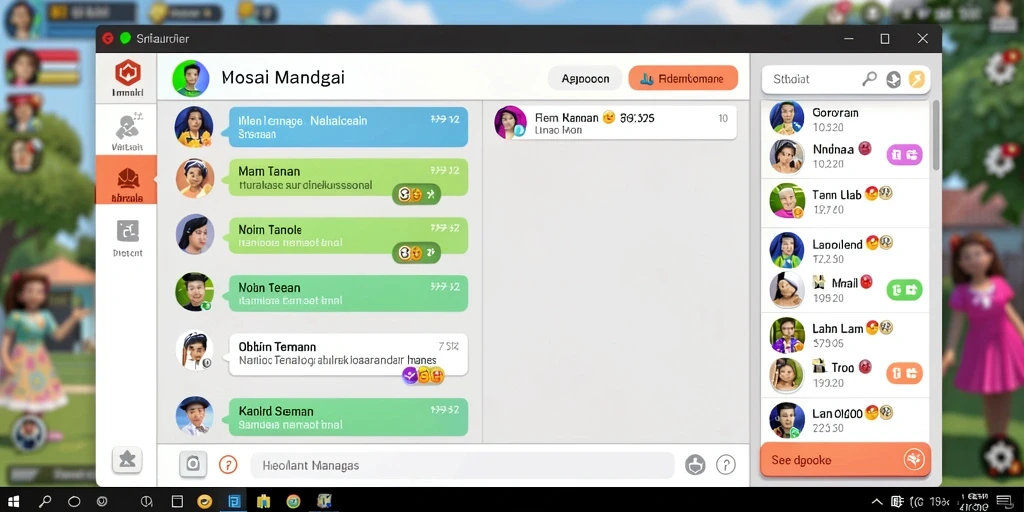
Task: Click Mosai Mandgai header avatar
Action: pos(190,78)
